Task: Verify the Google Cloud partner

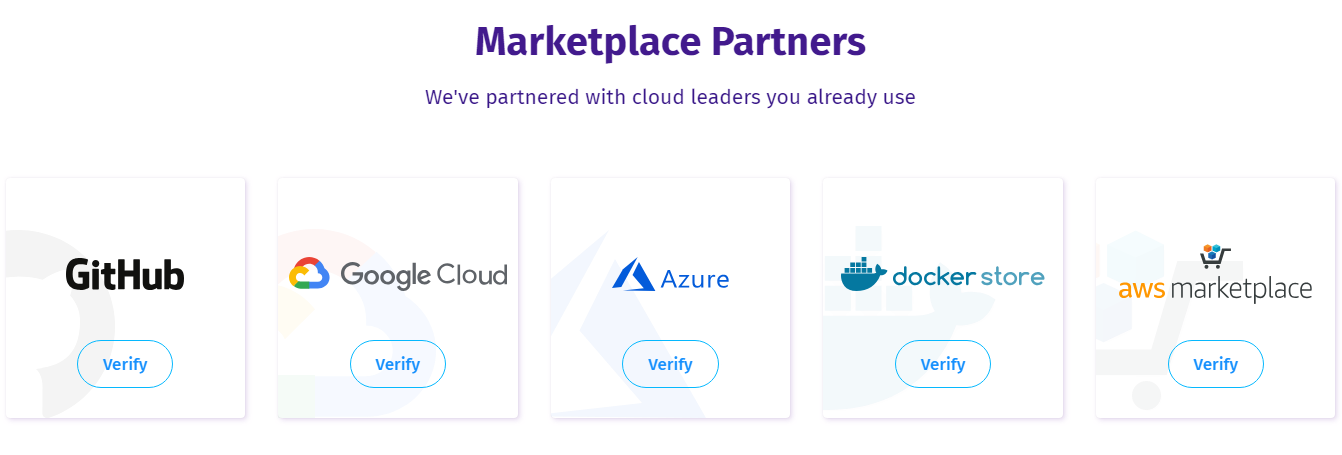Action: (398, 364)
